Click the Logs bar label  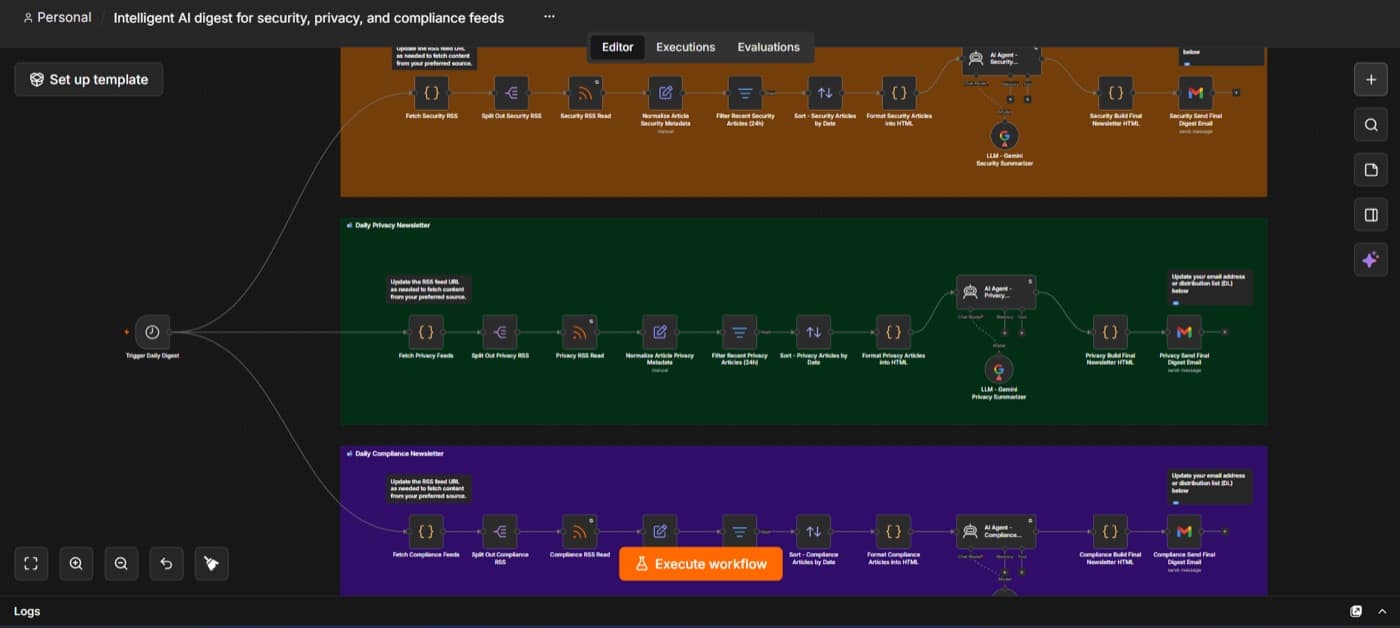click(27, 611)
